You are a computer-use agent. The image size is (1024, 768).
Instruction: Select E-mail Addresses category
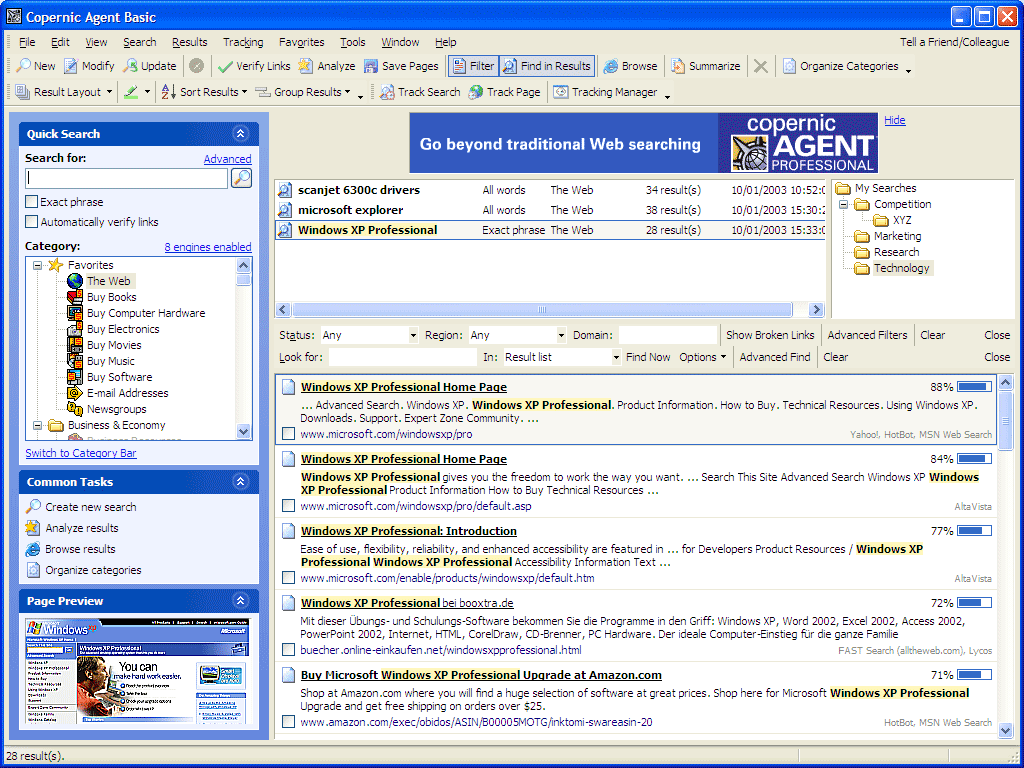[x=127, y=393]
